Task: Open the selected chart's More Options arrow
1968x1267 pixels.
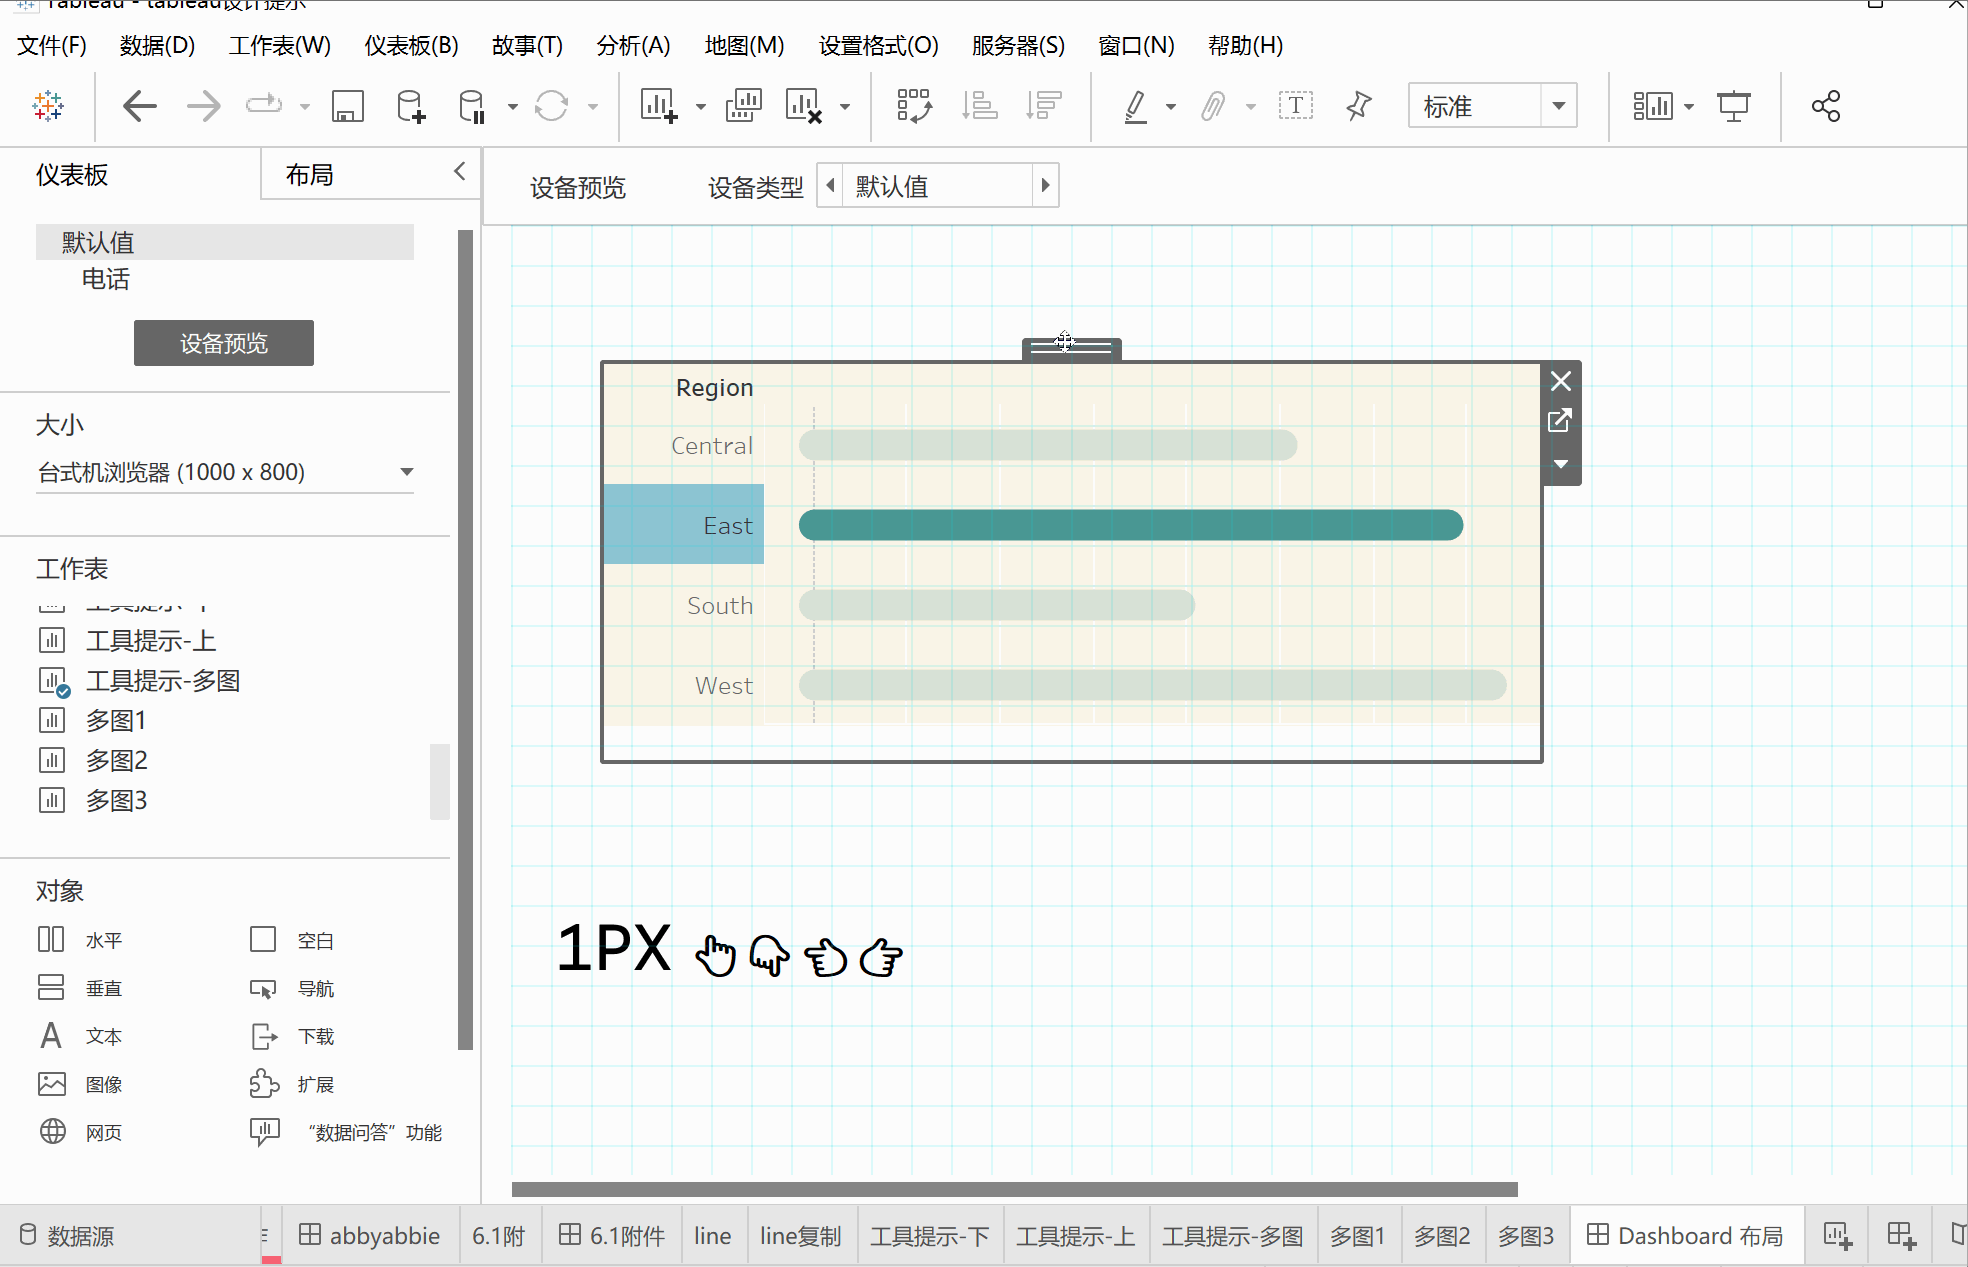Action: coord(1560,464)
